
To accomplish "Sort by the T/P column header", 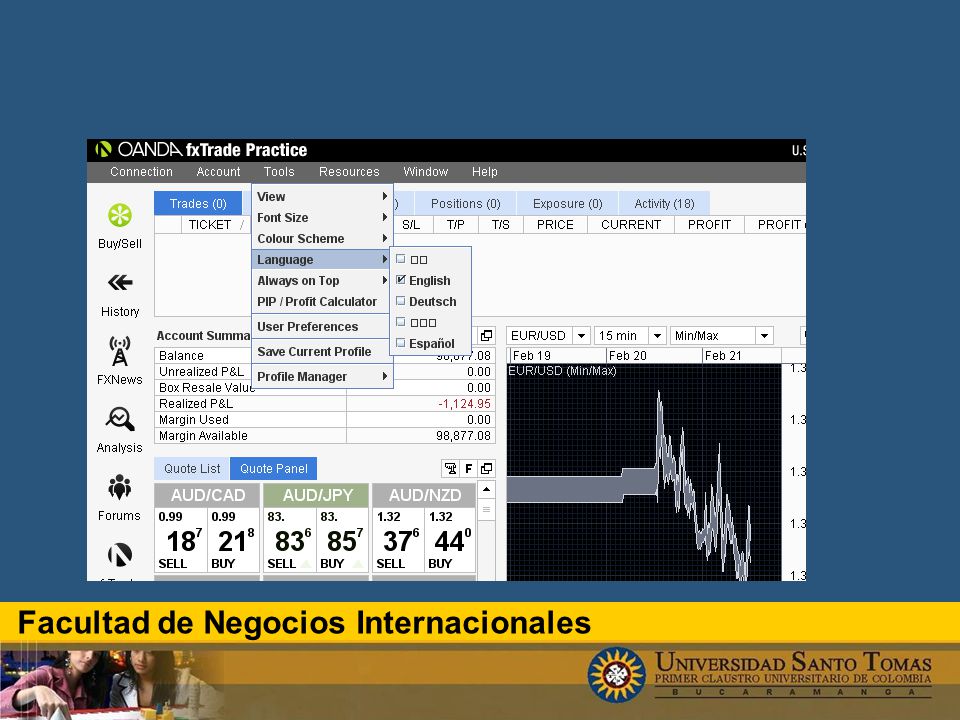I will point(456,225).
